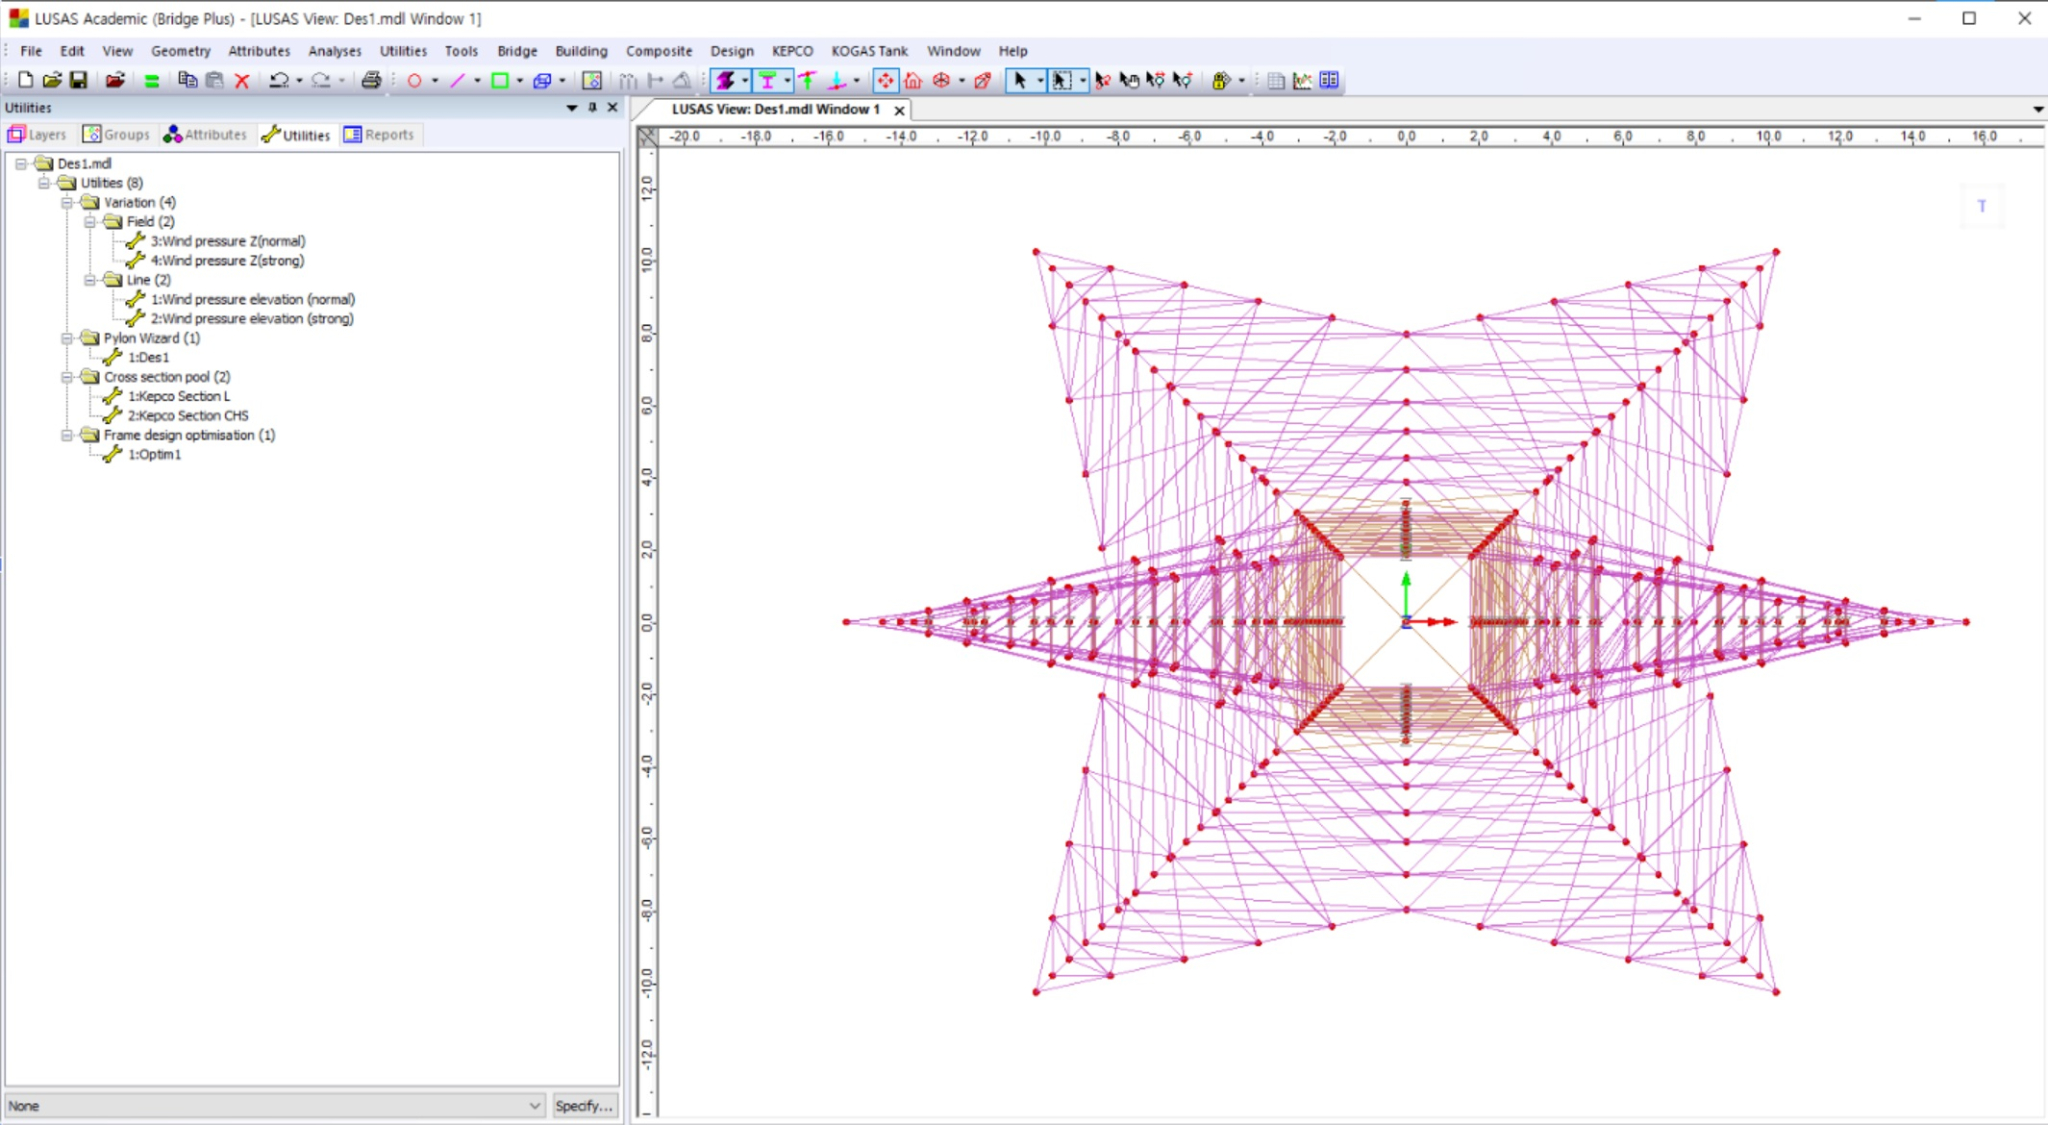Toggle the pin on the Utilities panel

pos(592,107)
